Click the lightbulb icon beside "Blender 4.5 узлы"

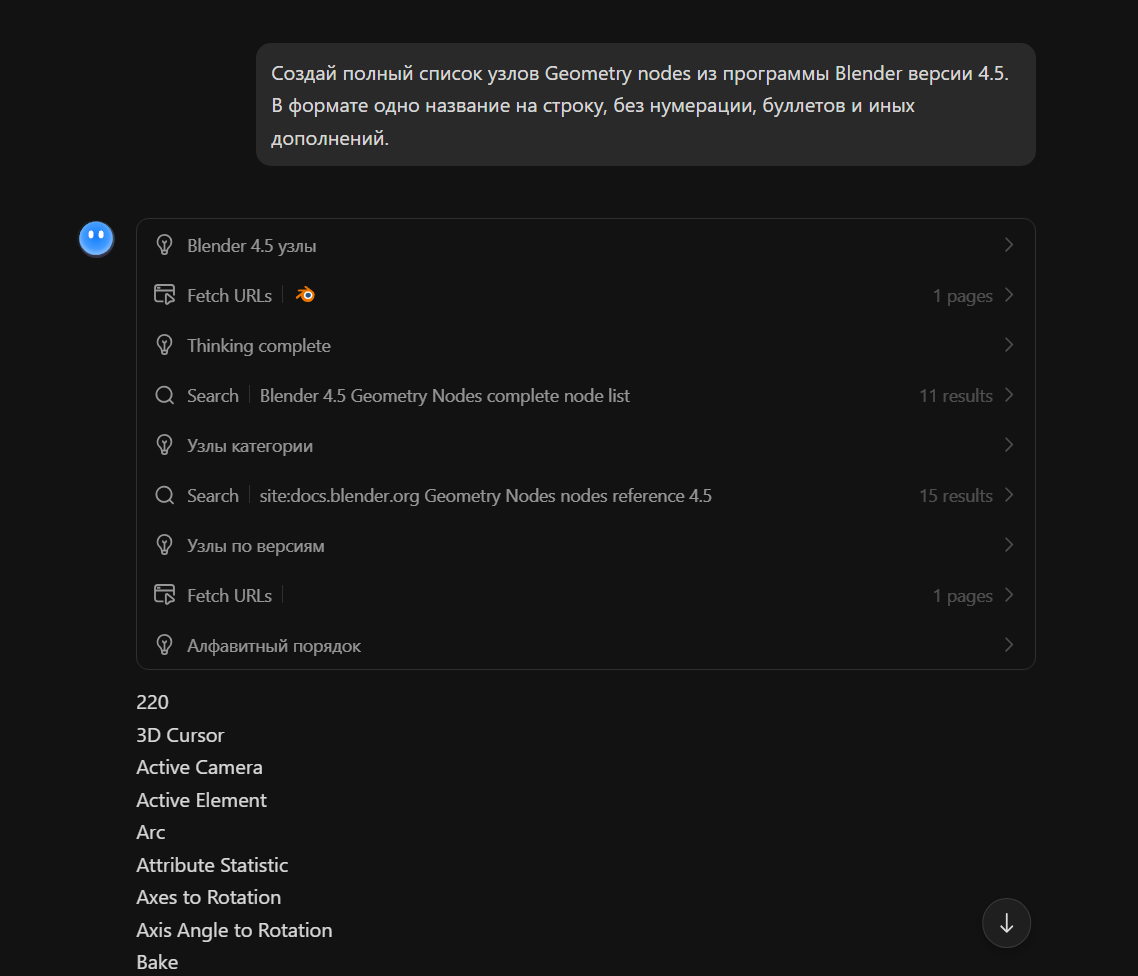tap(165, 245)
